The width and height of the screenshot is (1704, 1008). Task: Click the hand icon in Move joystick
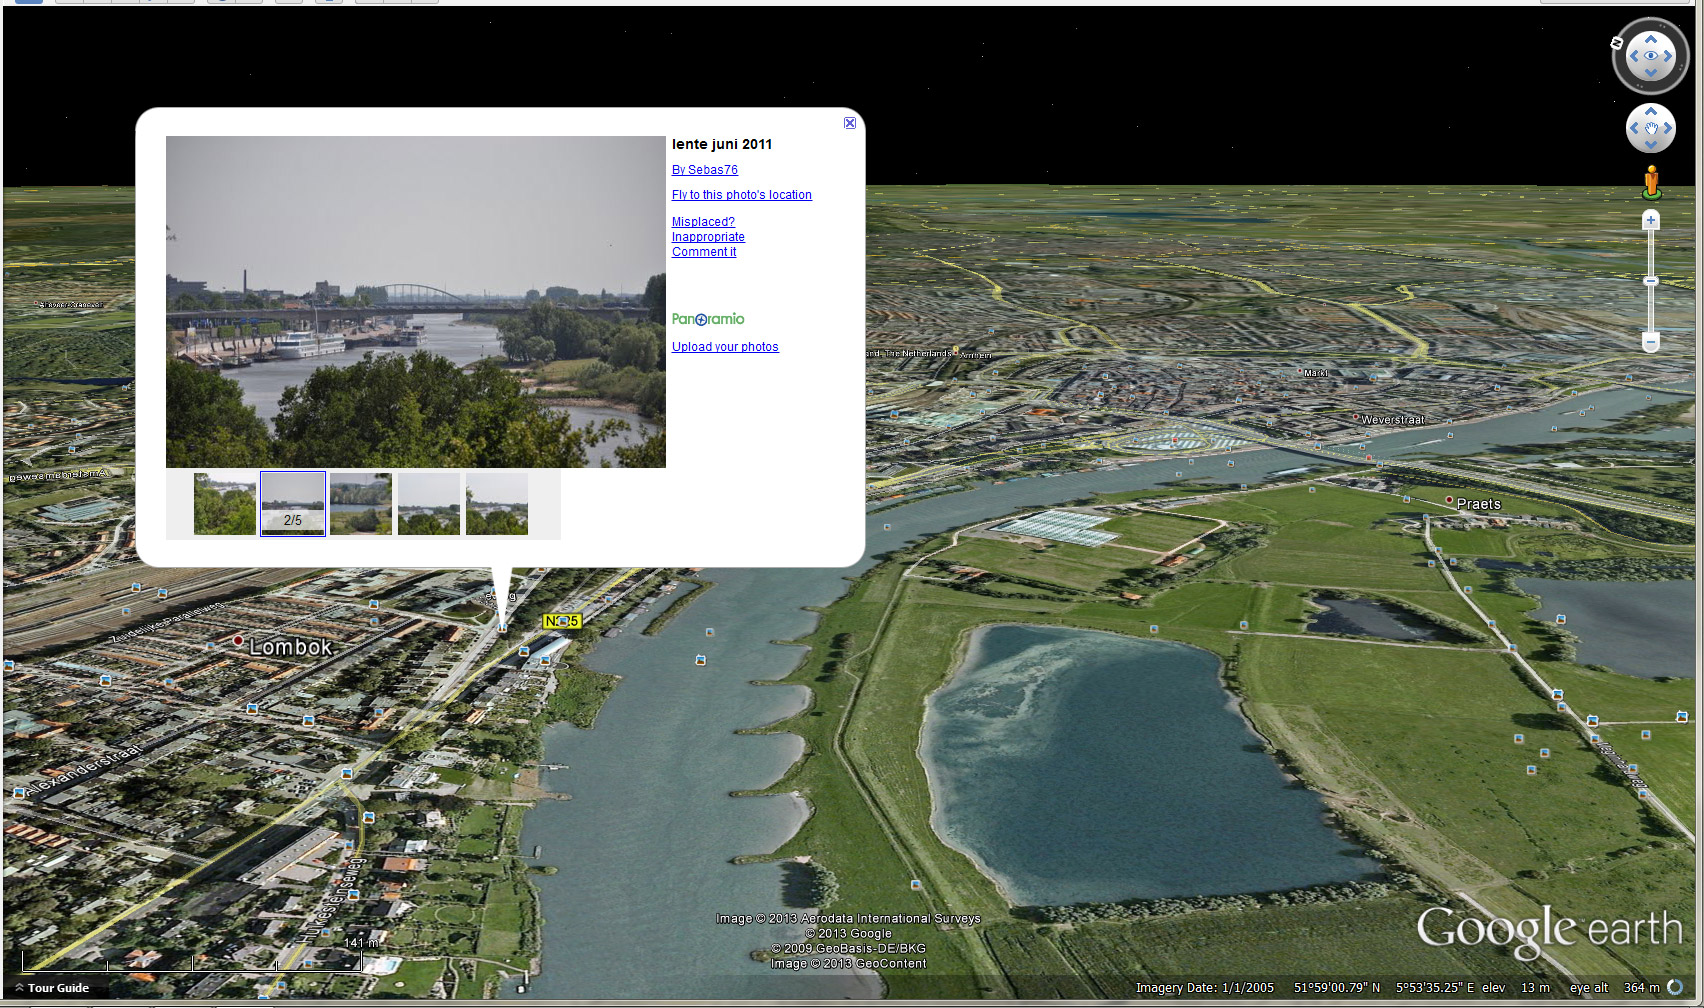pos(1651,128)
